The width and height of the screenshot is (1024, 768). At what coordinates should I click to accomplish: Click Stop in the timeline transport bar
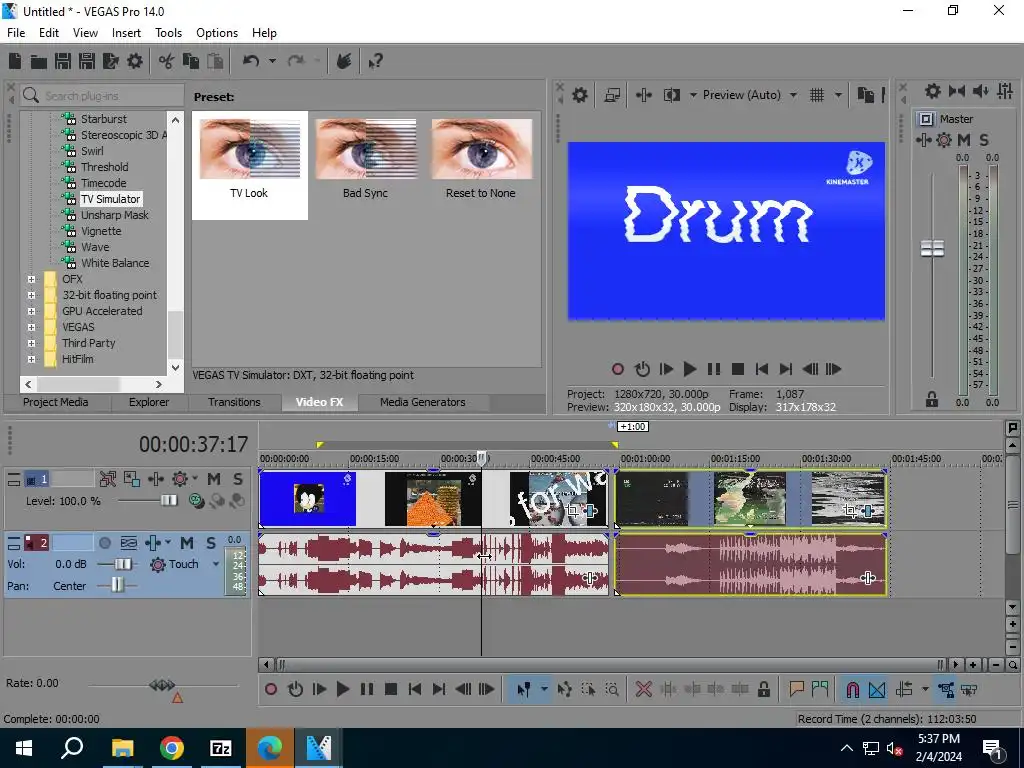pyautogui.click(x=391, y=689)
